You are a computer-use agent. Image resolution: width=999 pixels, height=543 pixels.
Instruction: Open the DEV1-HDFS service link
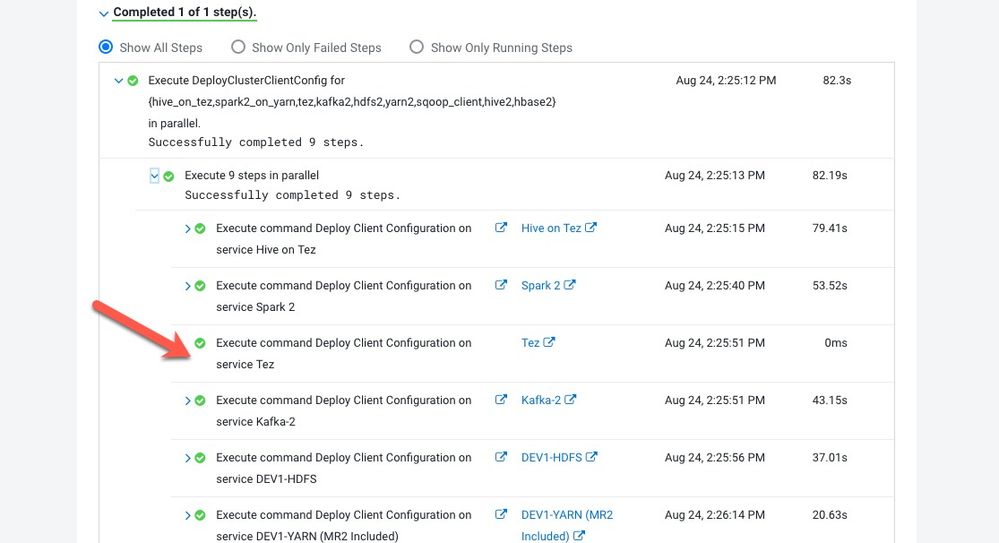tap(552, 458)
